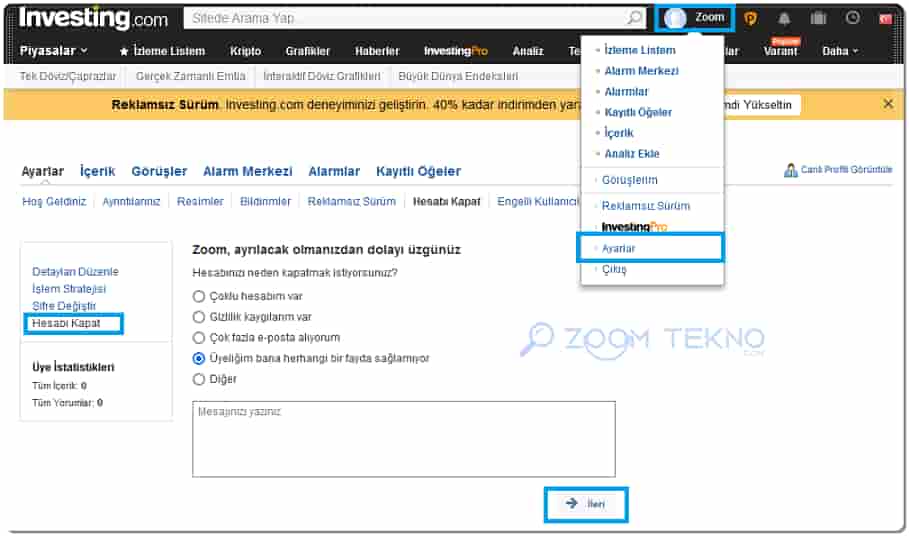Open the Ayrıntılarınız sub-tab
The height and width of the screenshot is (536, 909).
click(x=131, y=202)
